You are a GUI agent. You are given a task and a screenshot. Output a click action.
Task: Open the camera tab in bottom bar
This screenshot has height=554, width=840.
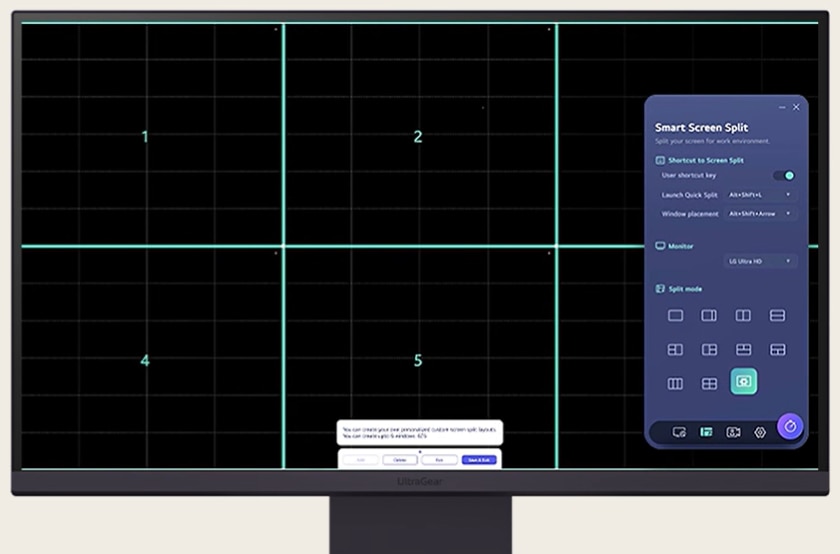pos(733,432)
